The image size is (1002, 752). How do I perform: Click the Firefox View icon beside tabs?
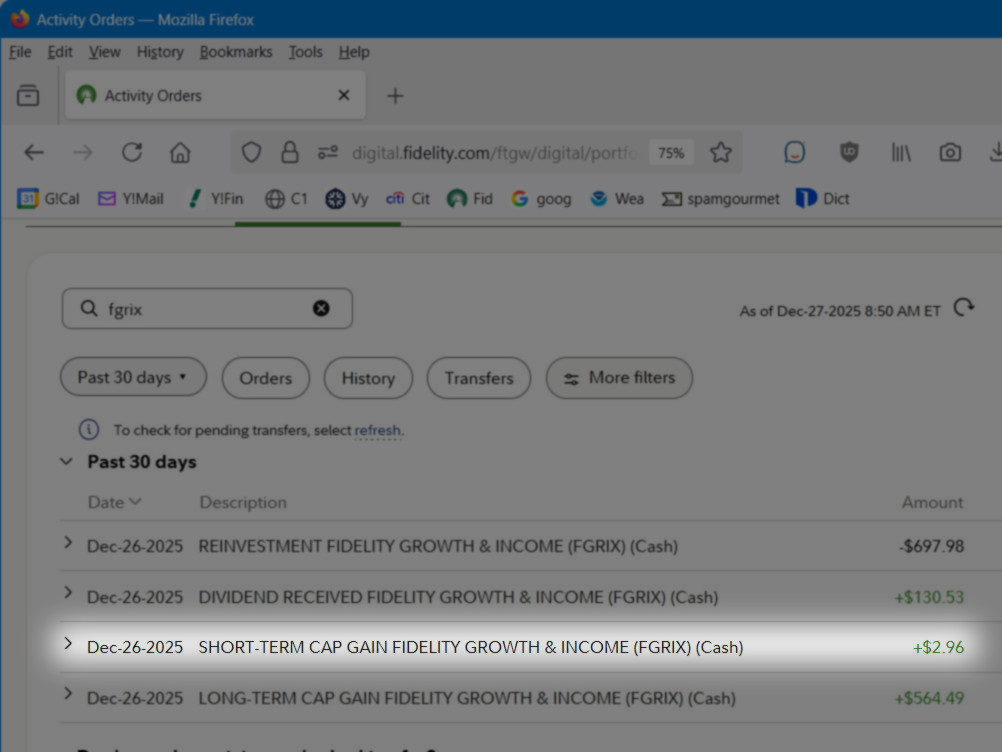pyautogui.click(x=27, y=96)
